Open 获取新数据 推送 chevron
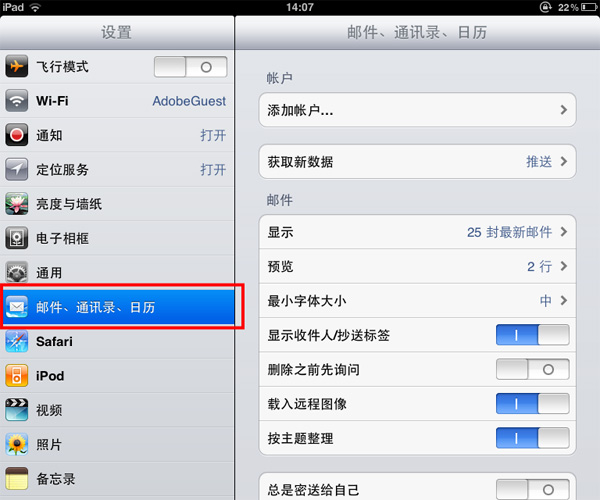600x500 pixels. pos(564,161)
